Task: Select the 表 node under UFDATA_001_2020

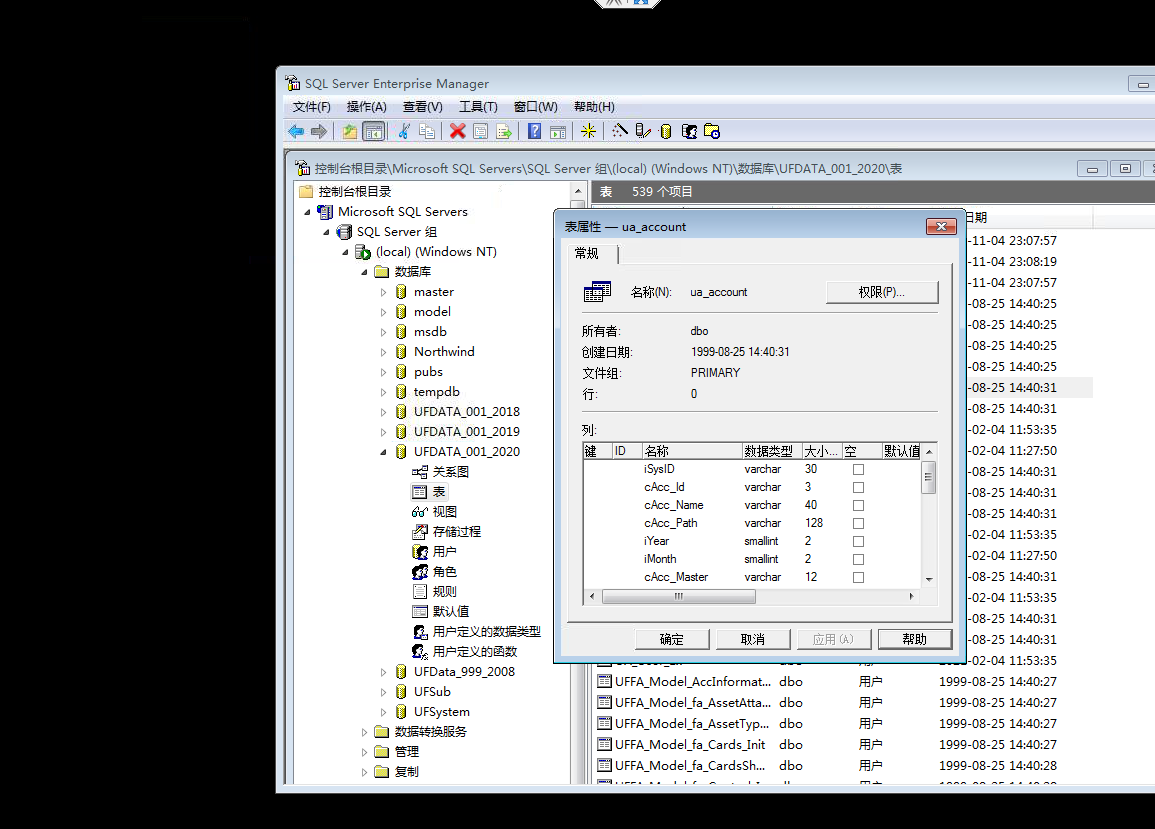Action: (438, 492)
